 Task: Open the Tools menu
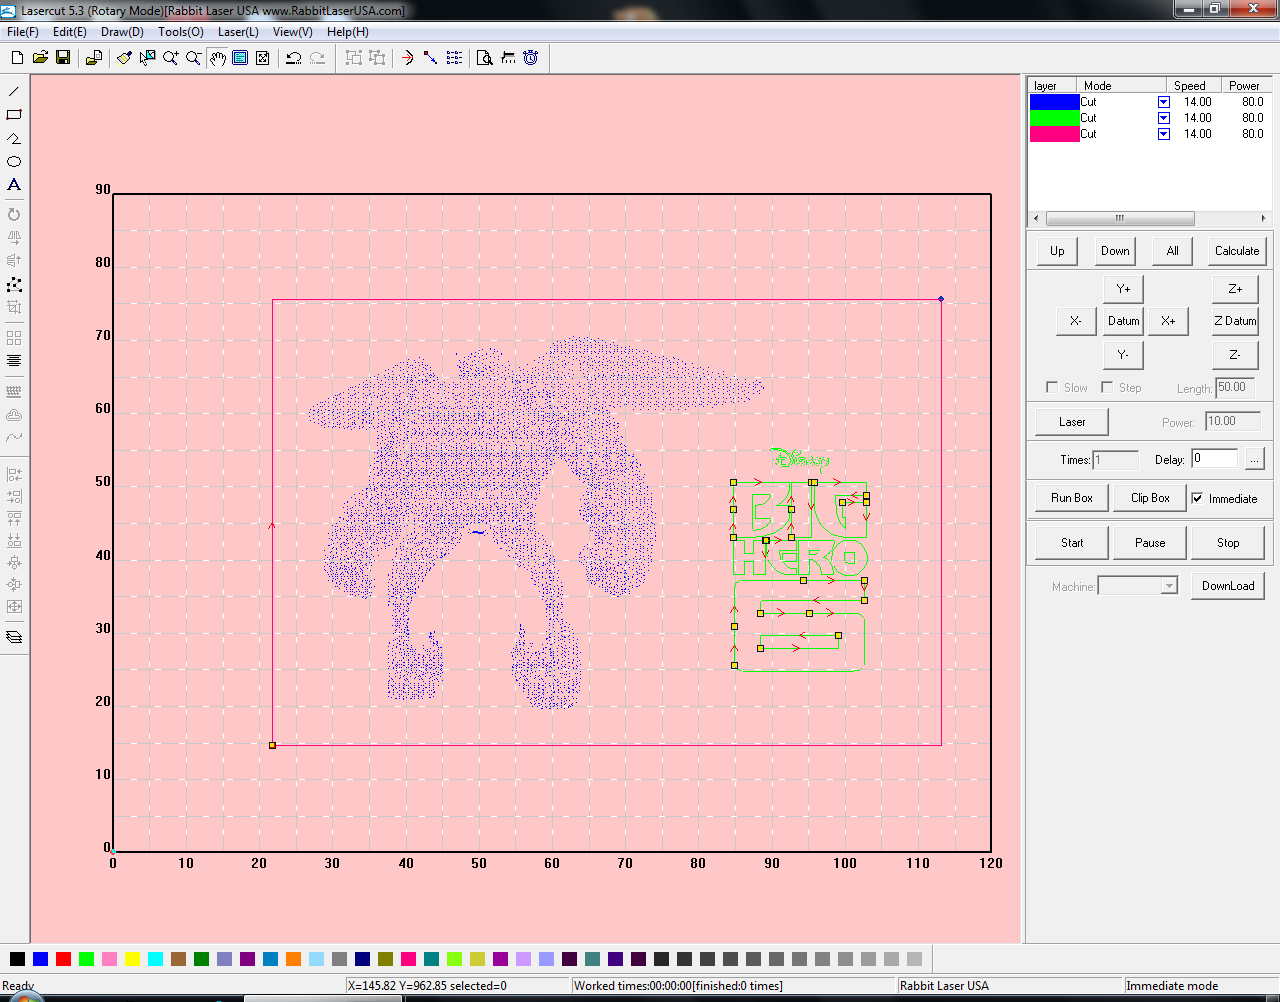tap(180, 32)
